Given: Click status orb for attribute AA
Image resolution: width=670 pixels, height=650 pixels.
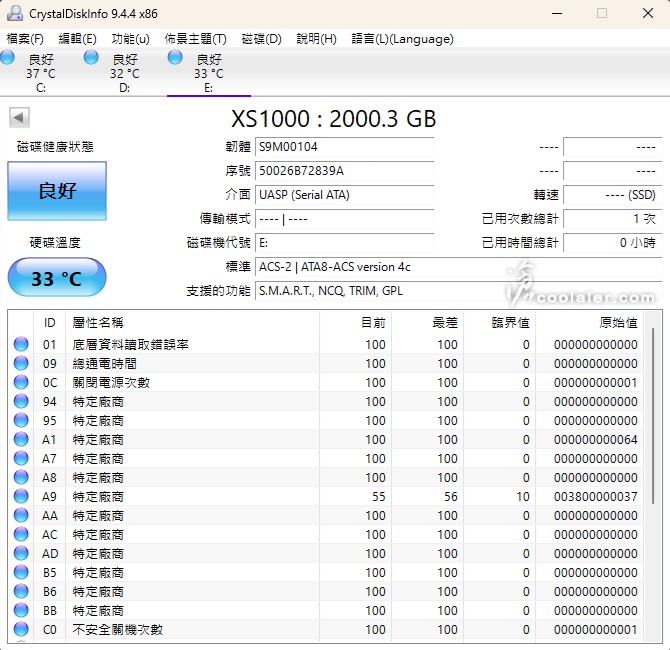Looking at the screenshot, I should (x=21, y=515).
